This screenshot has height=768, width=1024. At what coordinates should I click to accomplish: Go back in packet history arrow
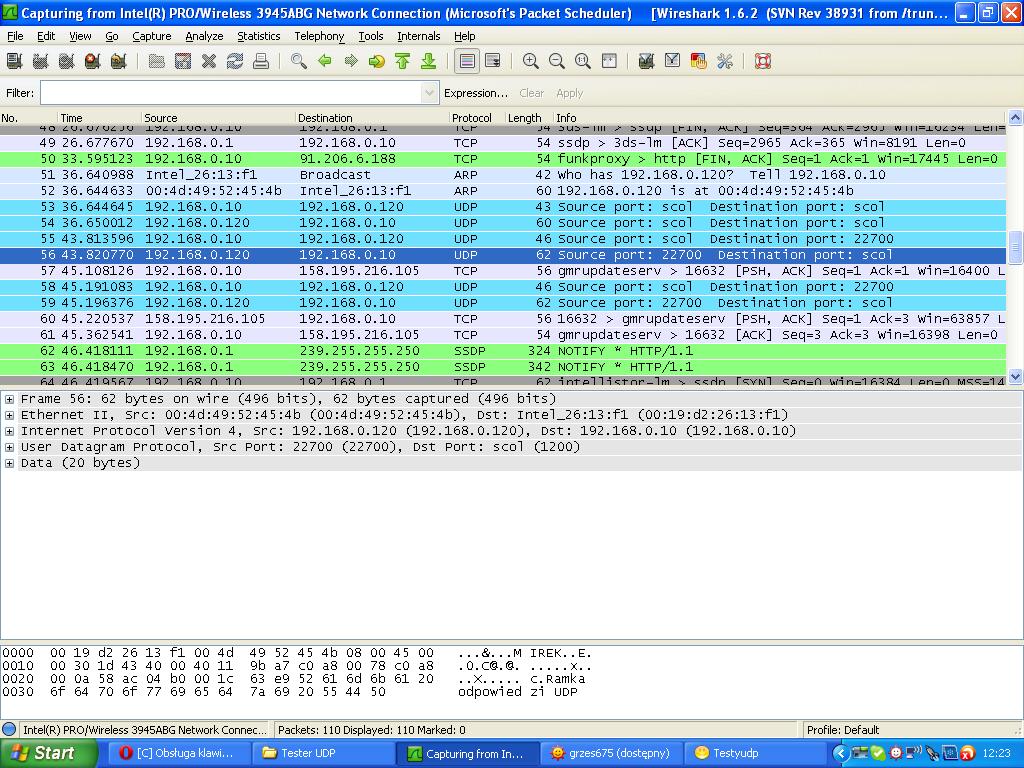pyautogui.click(x=325, y=61)
